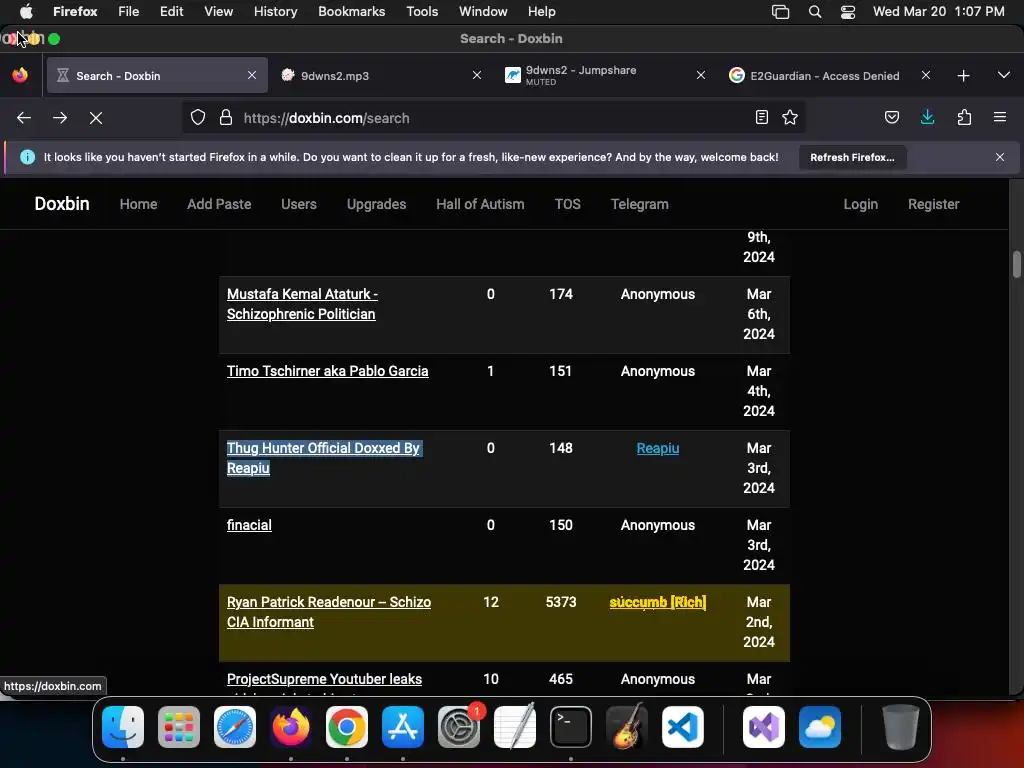Open the Edit menu
This screenshot has width=1024, height=768.
[x=172, y=12]
